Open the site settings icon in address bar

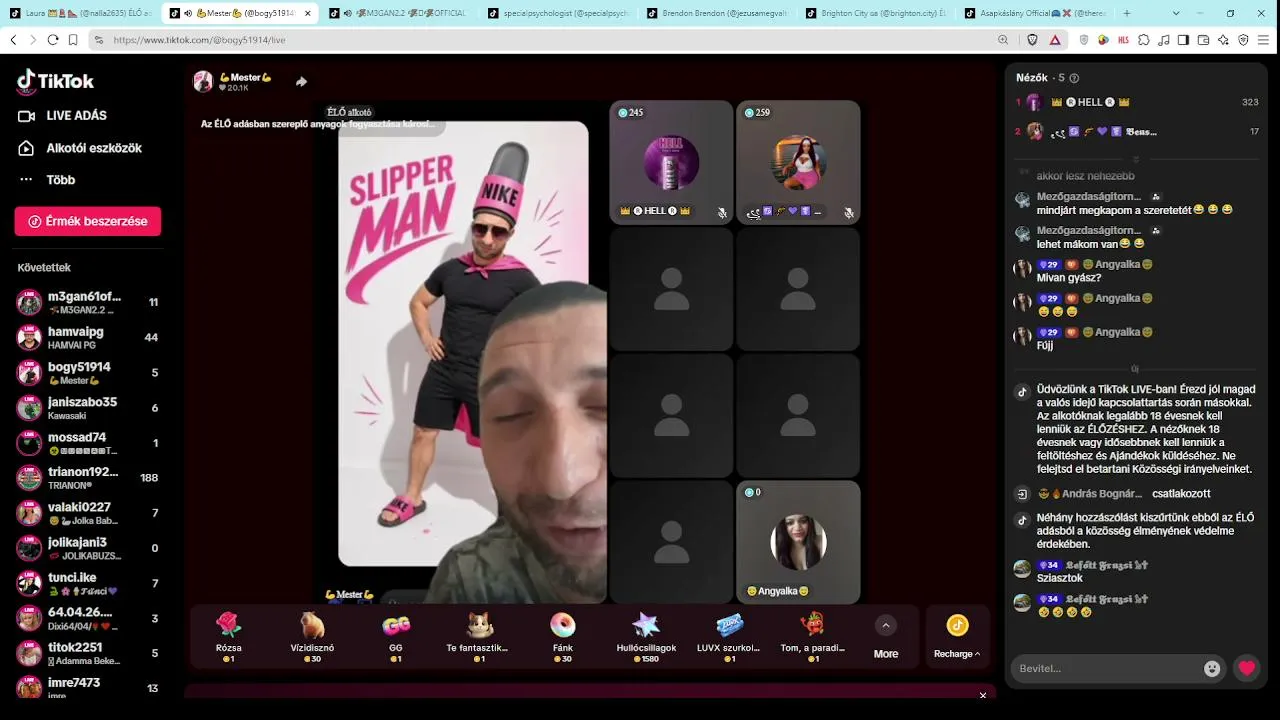coord(98,40)
